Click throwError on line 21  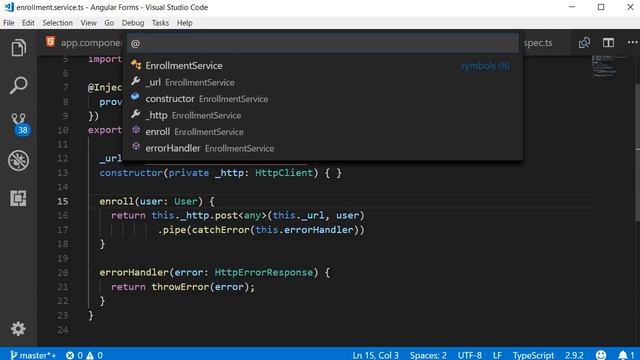coord(180,287)
